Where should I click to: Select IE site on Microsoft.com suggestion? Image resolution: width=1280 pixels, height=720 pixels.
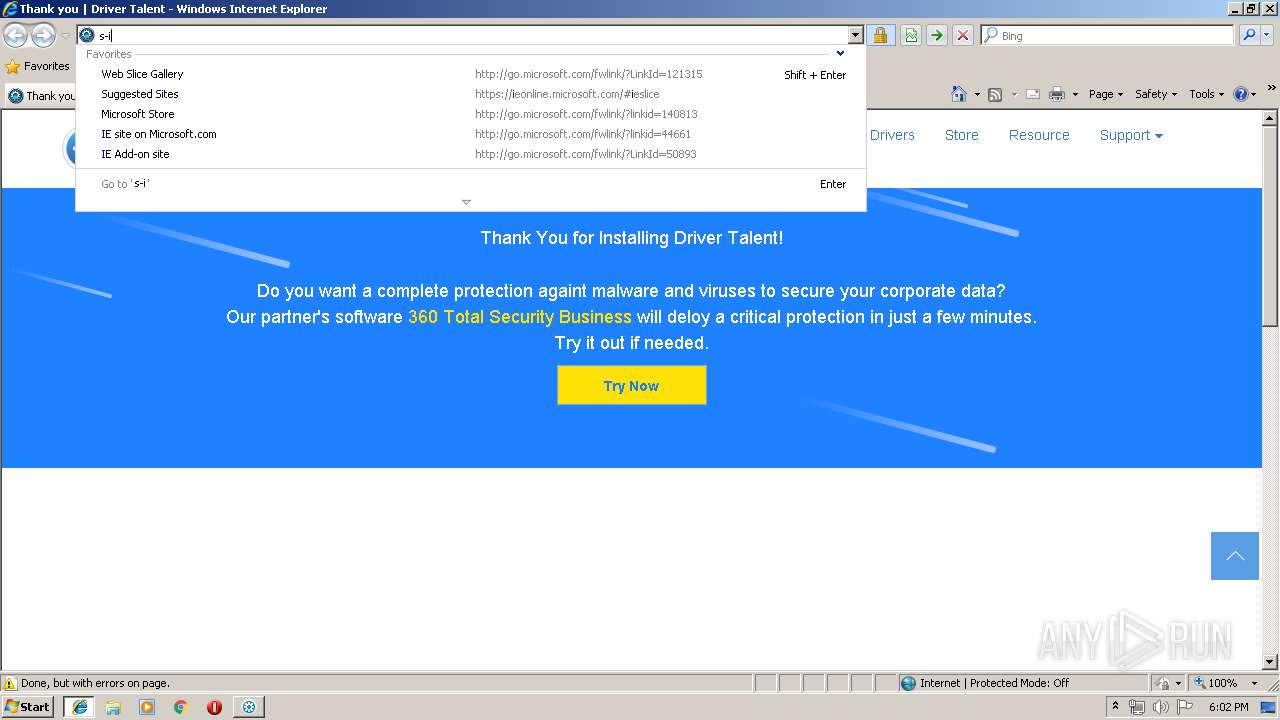(471, 134)
